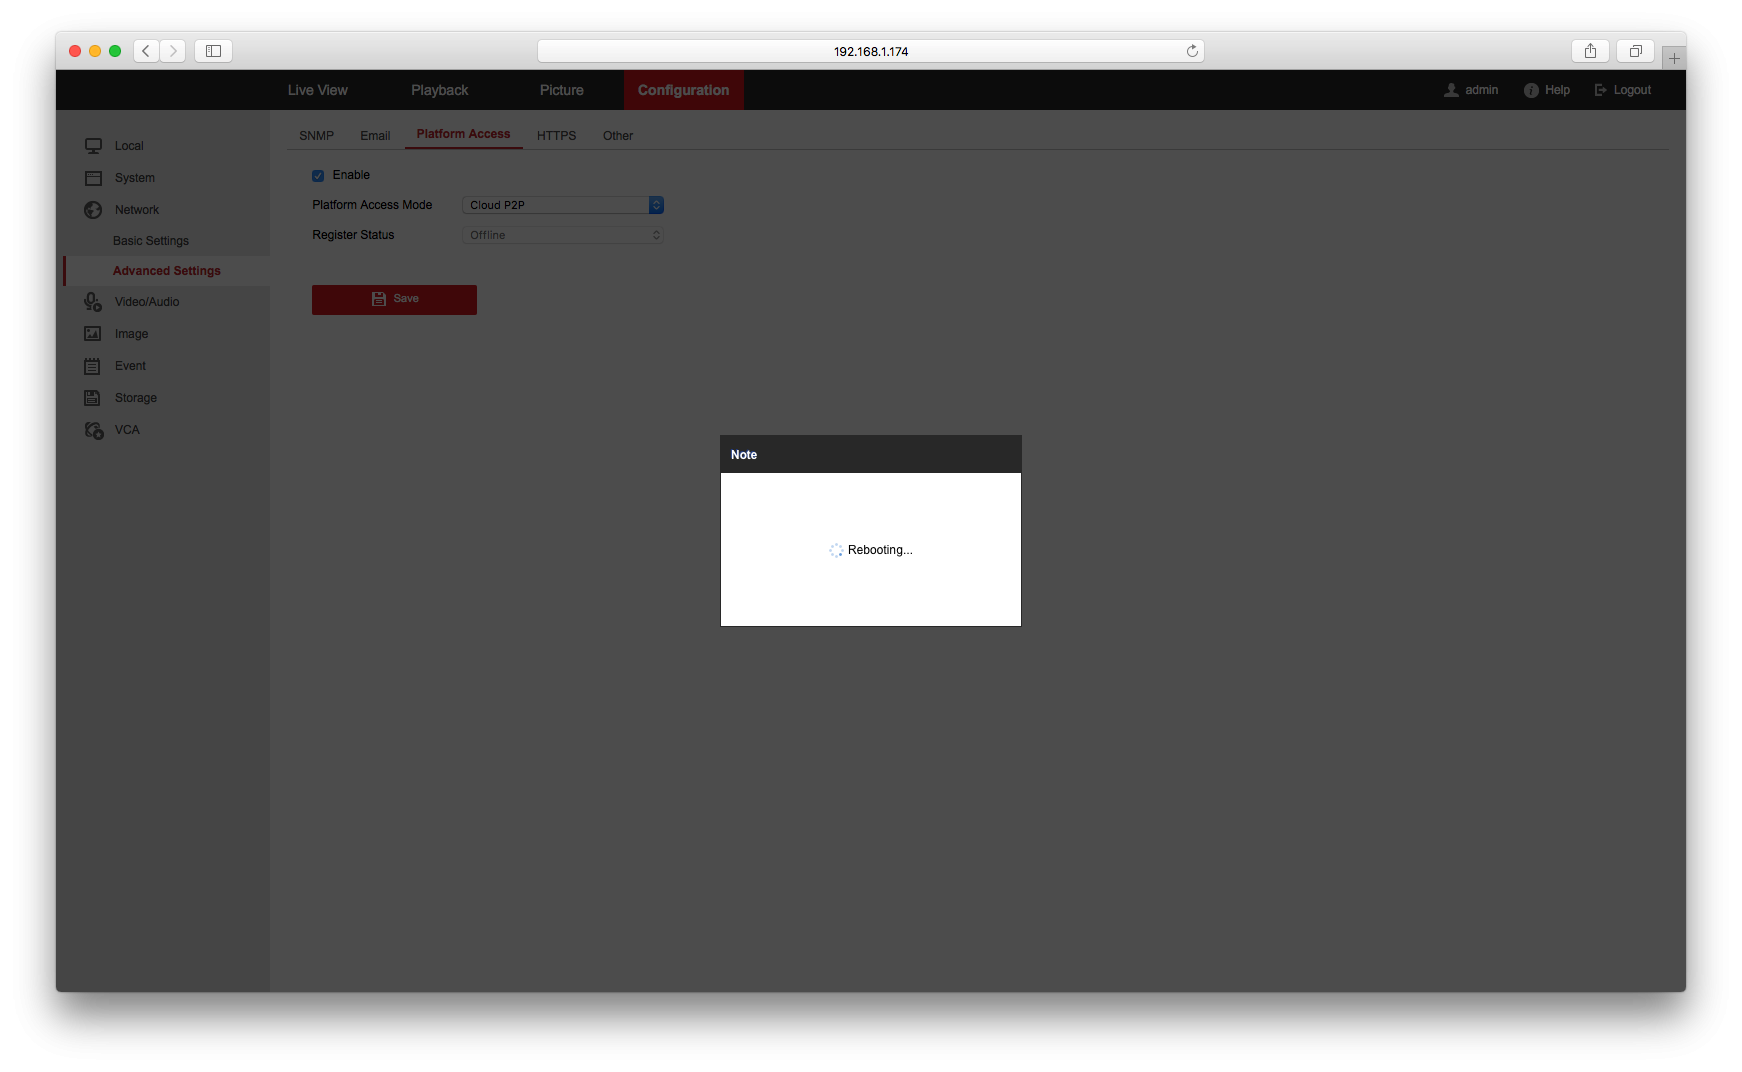Toggle the Enable checkbox
1742x1072 pixels.
pos(318,176)
